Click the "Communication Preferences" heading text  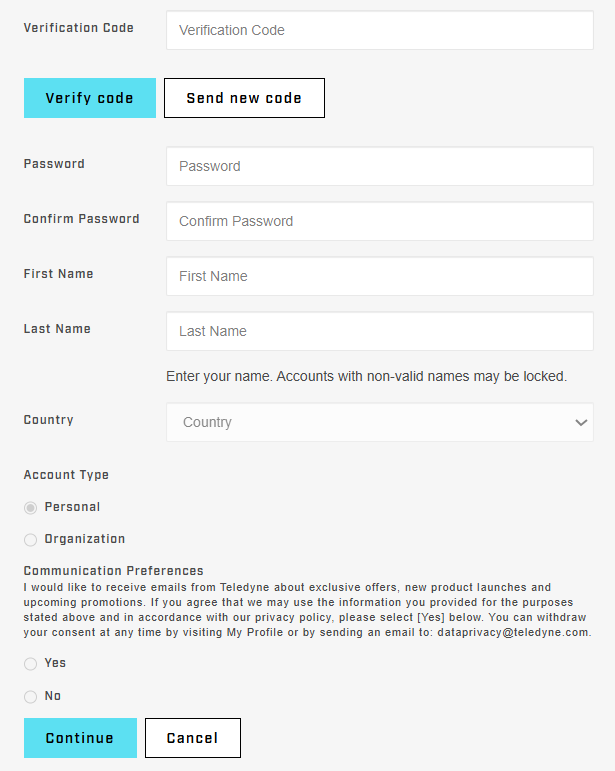click(114, 571)
